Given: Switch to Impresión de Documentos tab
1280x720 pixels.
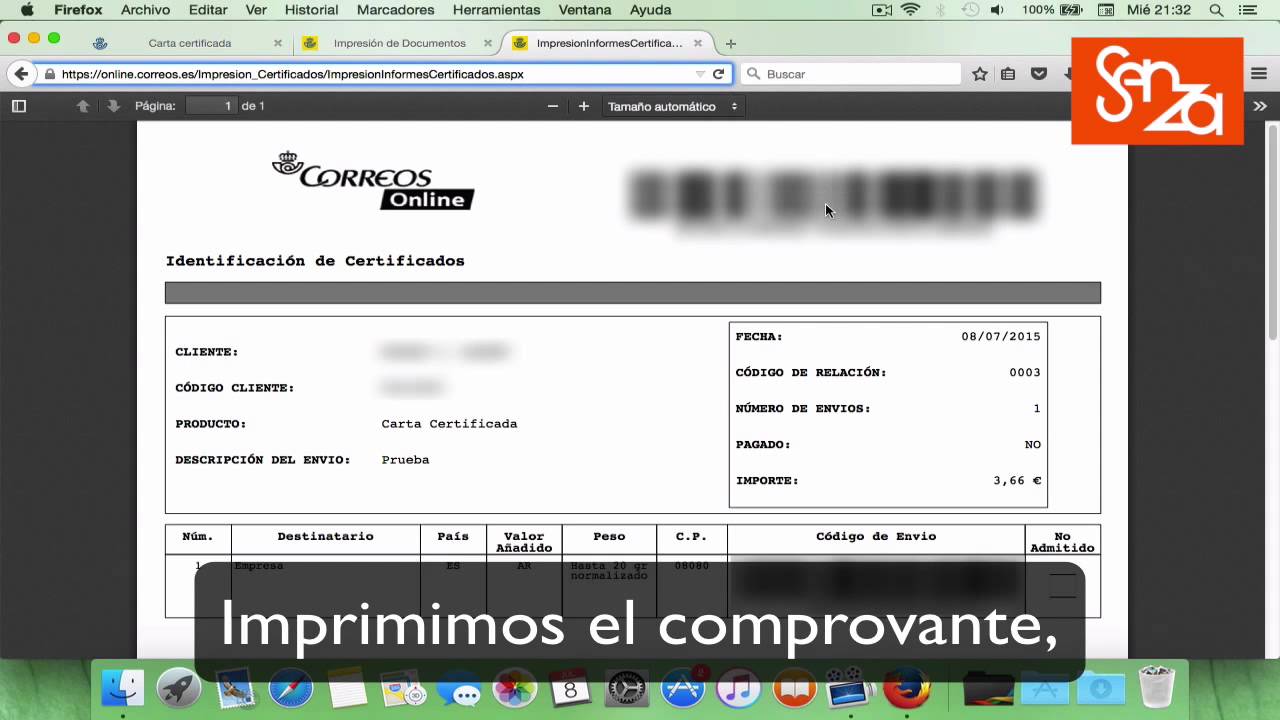Looking at the screenshot, I should [399, 44].
